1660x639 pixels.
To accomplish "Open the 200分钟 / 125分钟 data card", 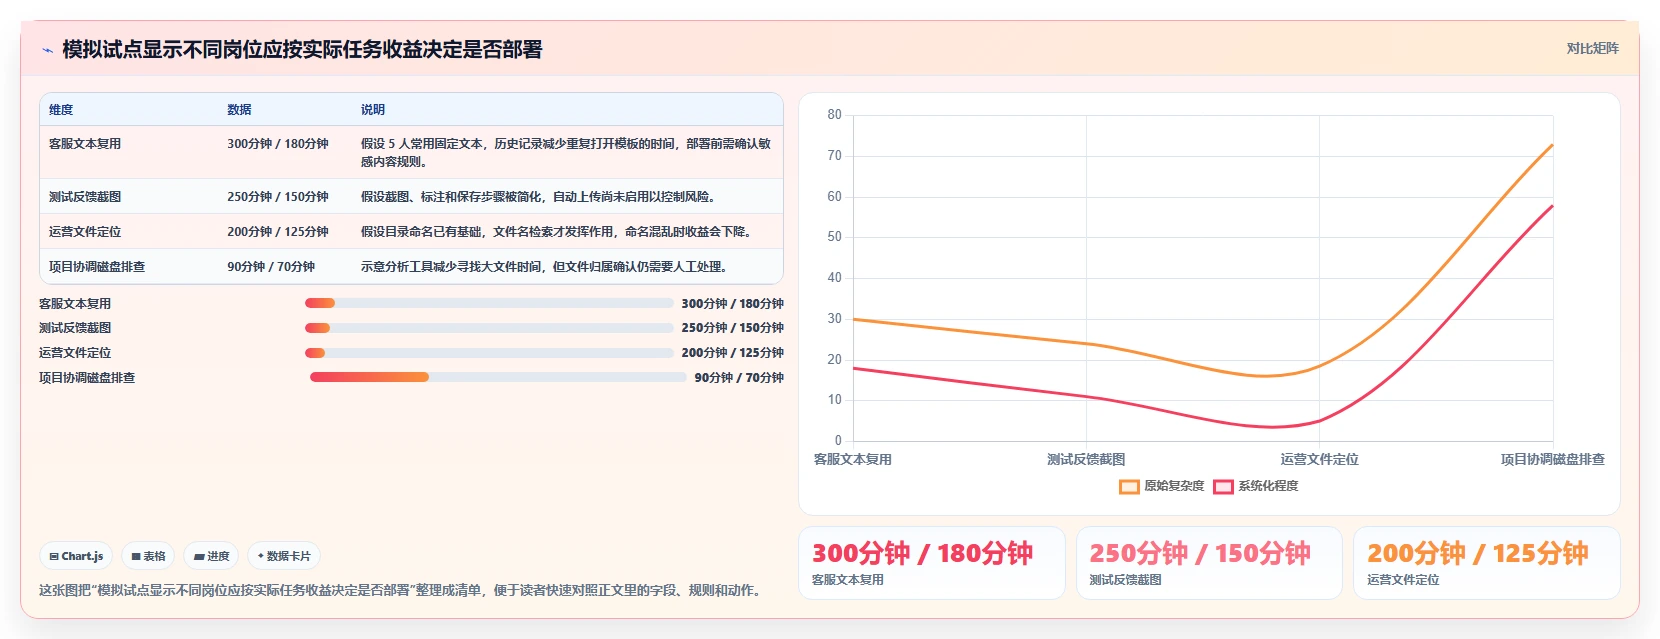I will pyautogui.click(x=1487, y=563).
